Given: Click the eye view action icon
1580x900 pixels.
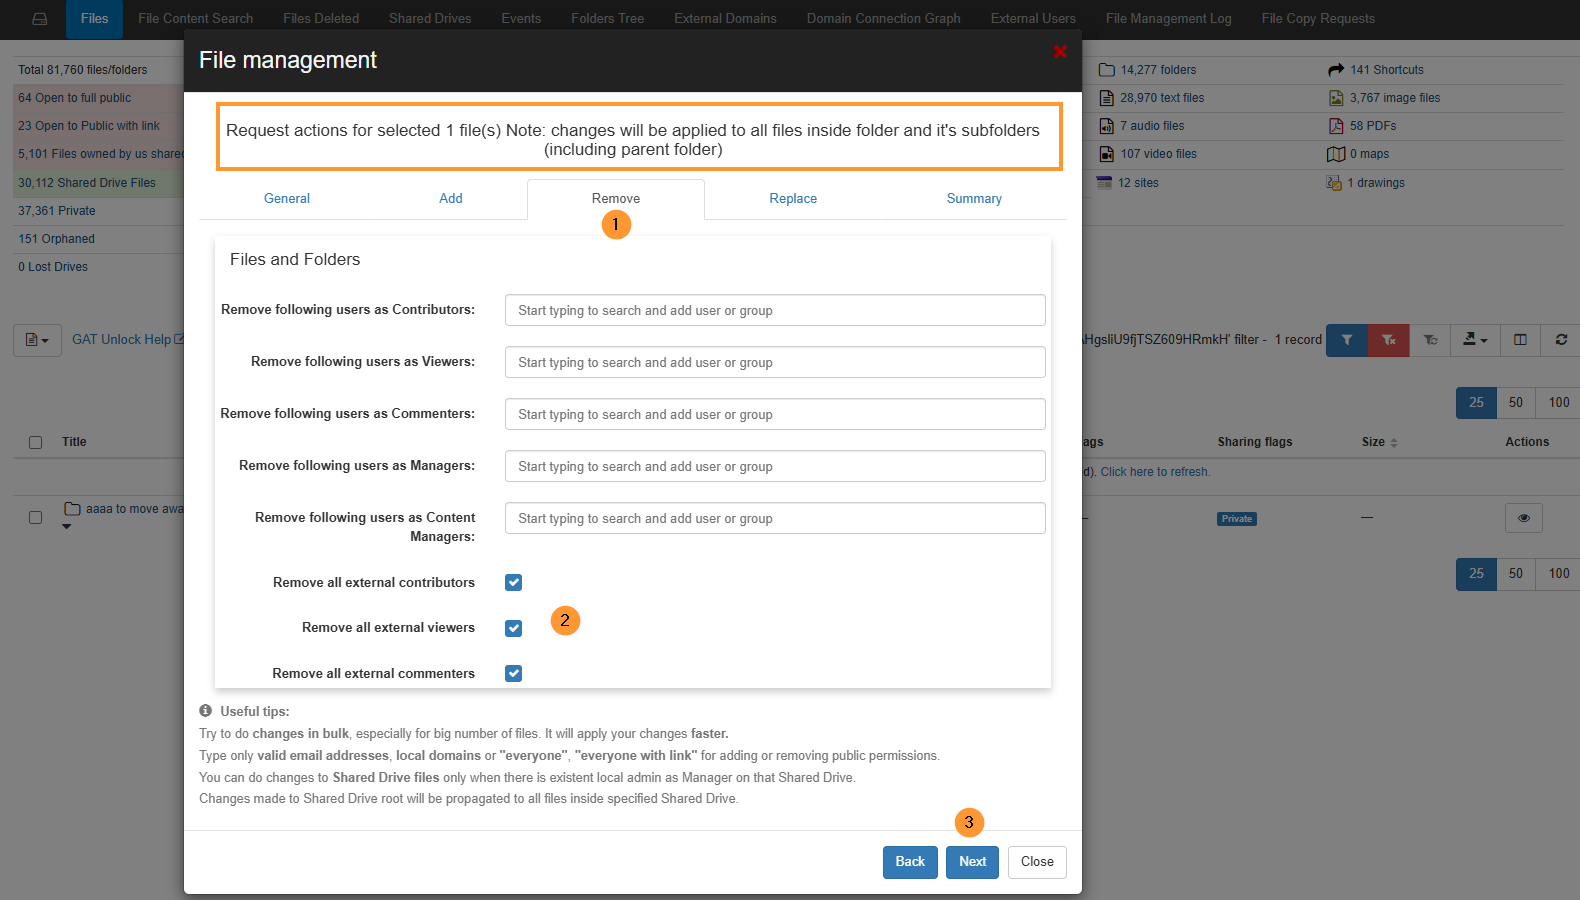Looking at the screenshot, I should tap(1523, 518).
